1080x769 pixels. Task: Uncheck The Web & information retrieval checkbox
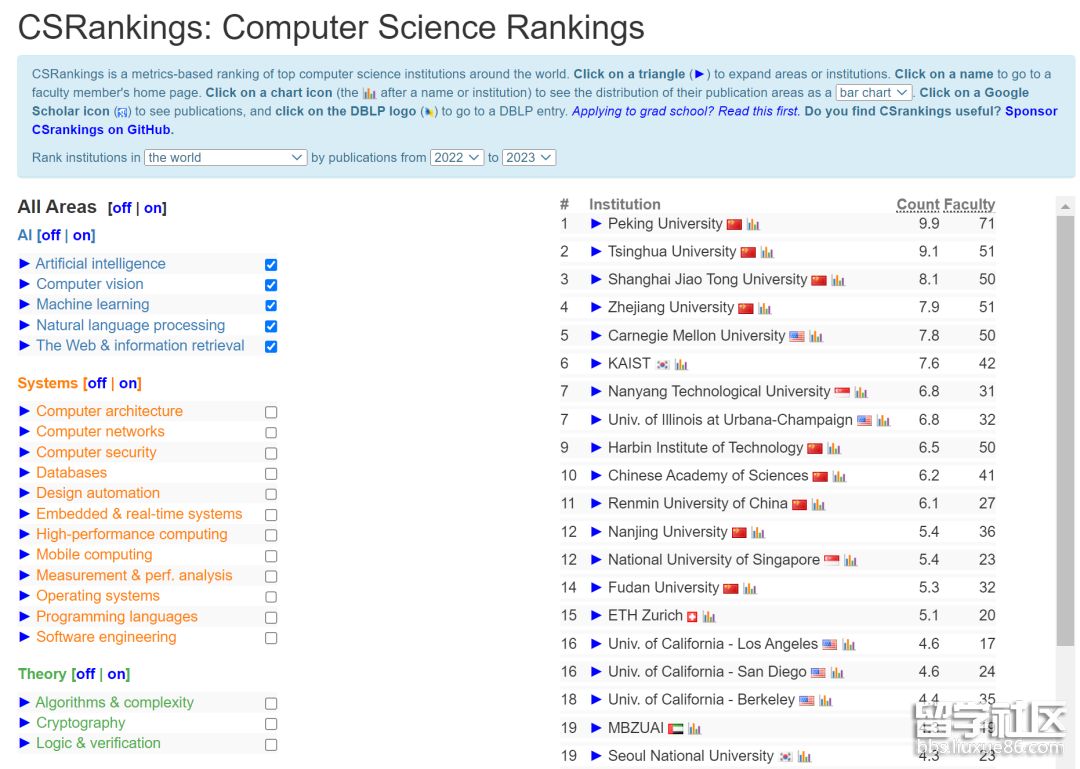(271, 347)
